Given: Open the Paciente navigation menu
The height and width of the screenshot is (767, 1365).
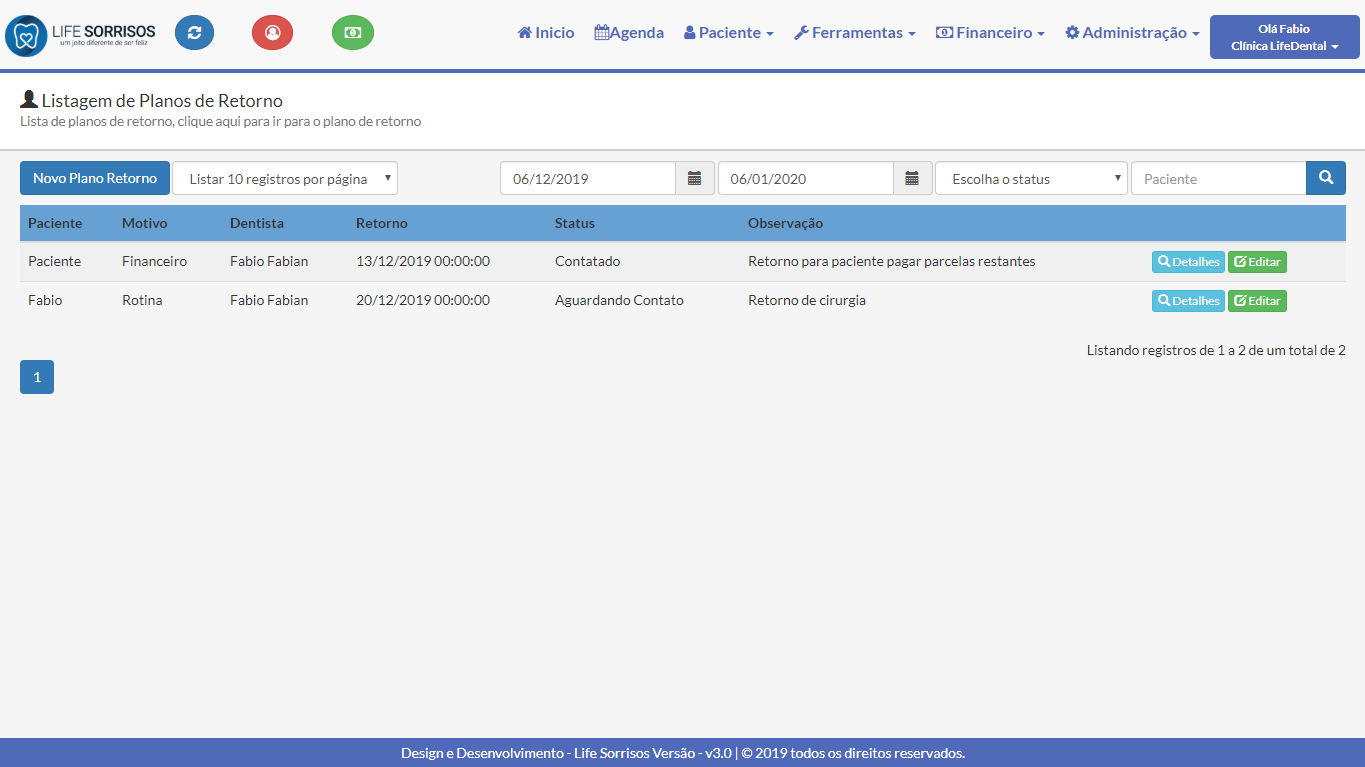Looking at the screenshot, I should (729, 33).
